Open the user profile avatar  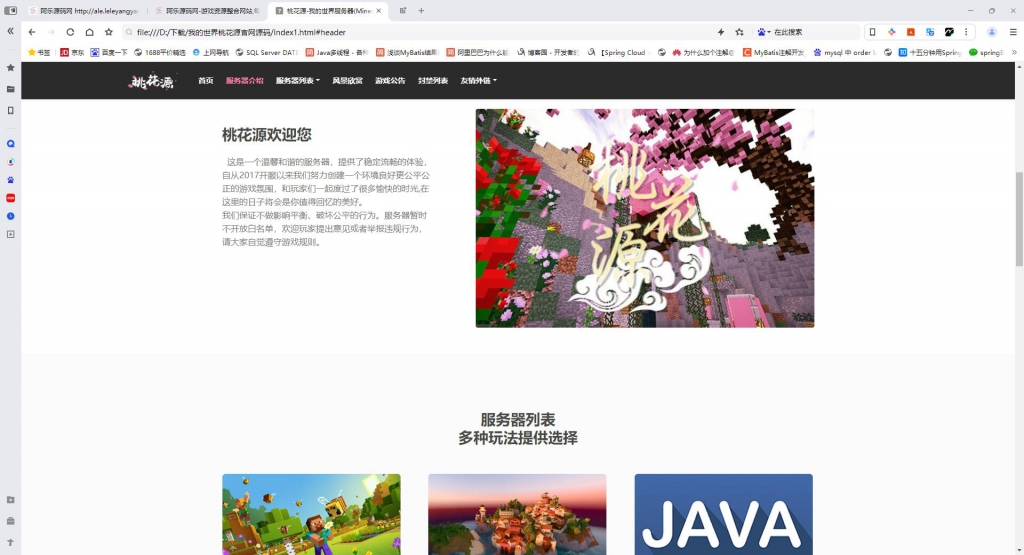pyautogui.click(x=991, y=32)
